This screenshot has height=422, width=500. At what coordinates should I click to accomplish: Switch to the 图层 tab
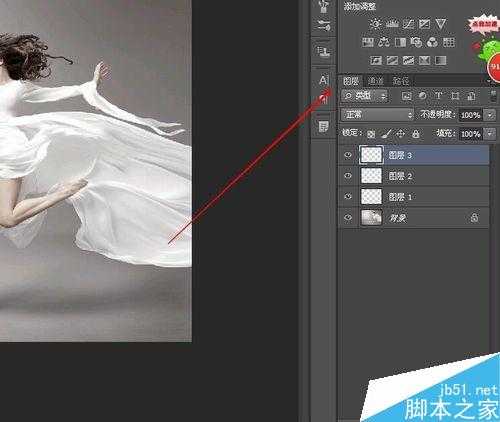click(350, 80)
